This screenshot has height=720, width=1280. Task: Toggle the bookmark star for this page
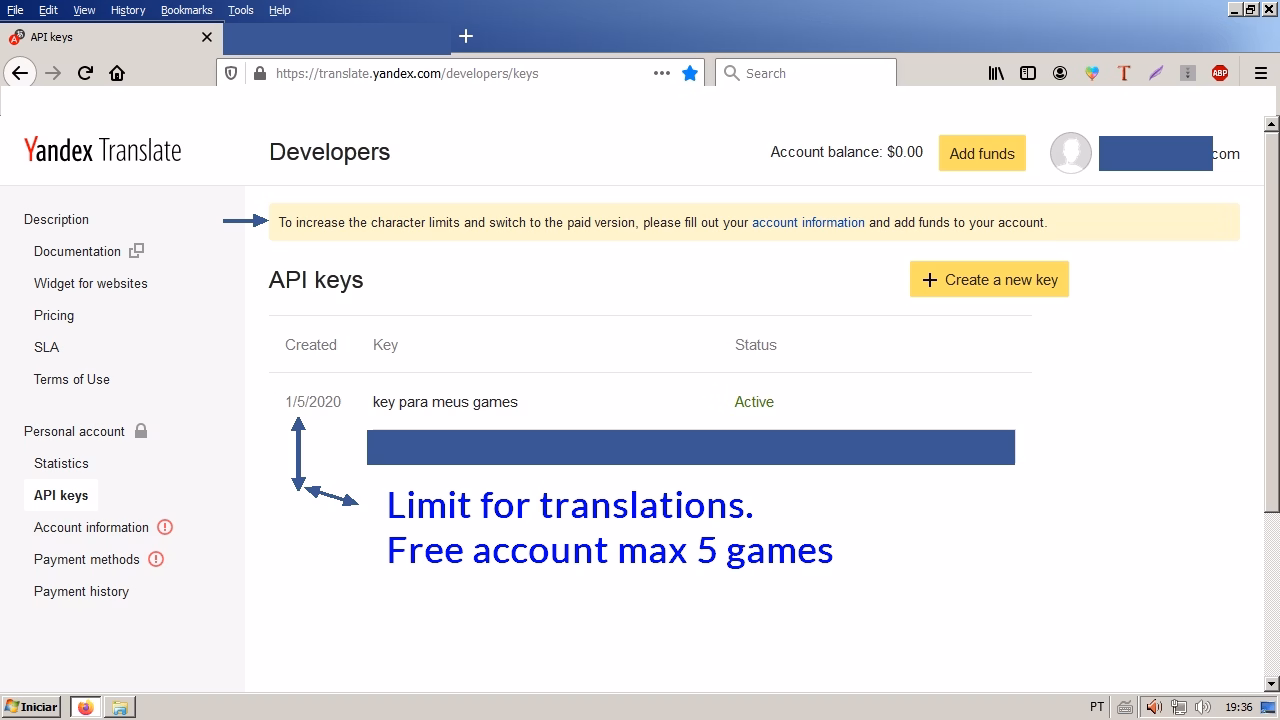tap(690, 73)
